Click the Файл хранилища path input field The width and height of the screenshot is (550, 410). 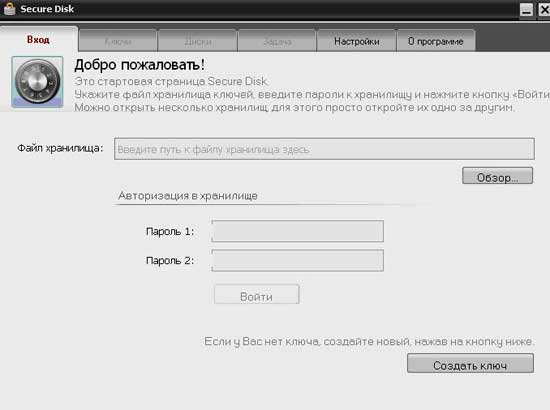click(x=324, y=149)
